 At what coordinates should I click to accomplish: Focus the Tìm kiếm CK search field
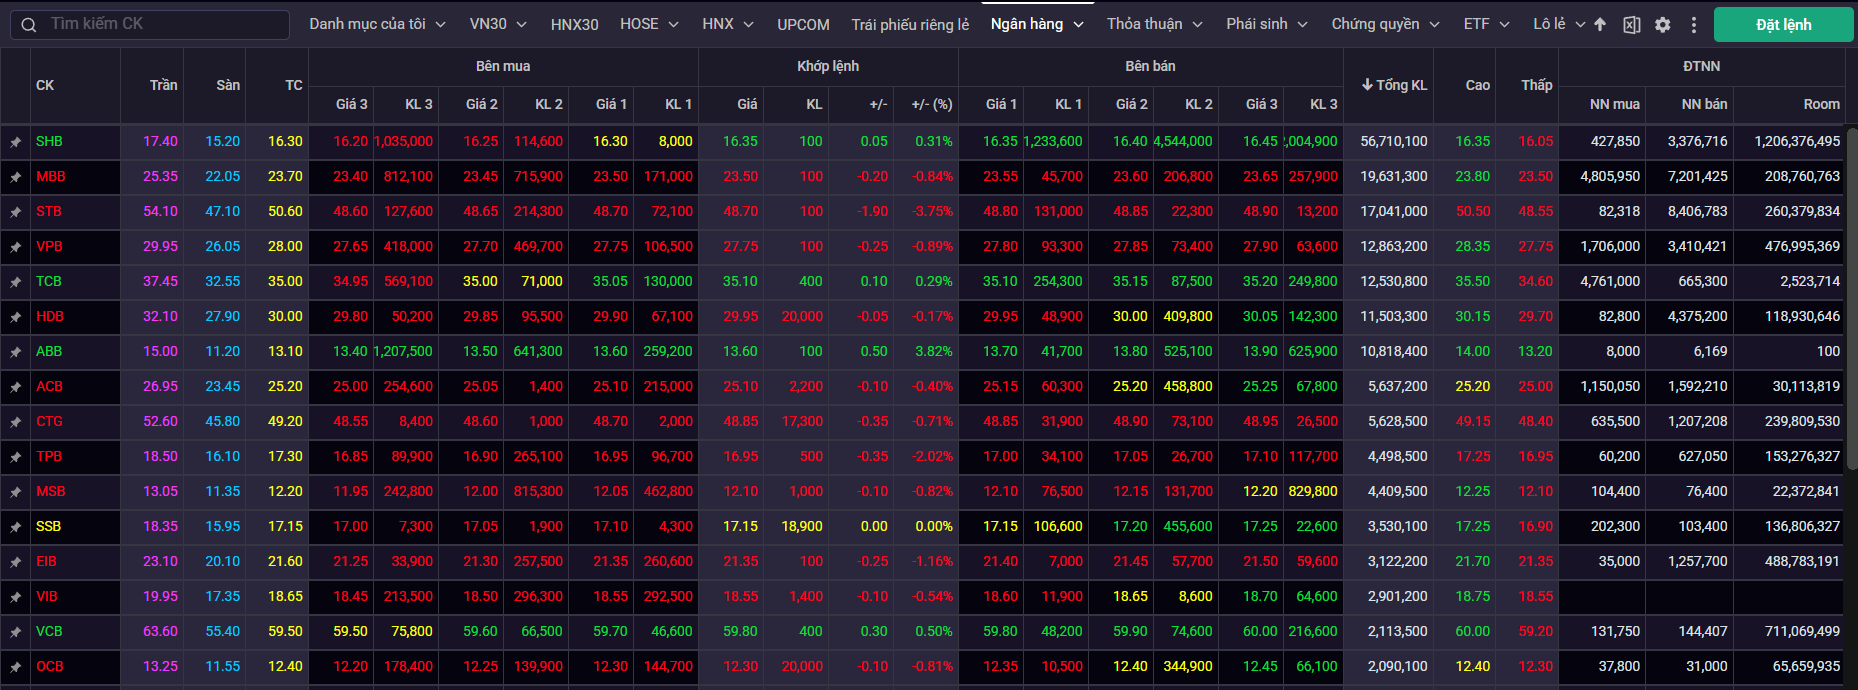(160, 24)
